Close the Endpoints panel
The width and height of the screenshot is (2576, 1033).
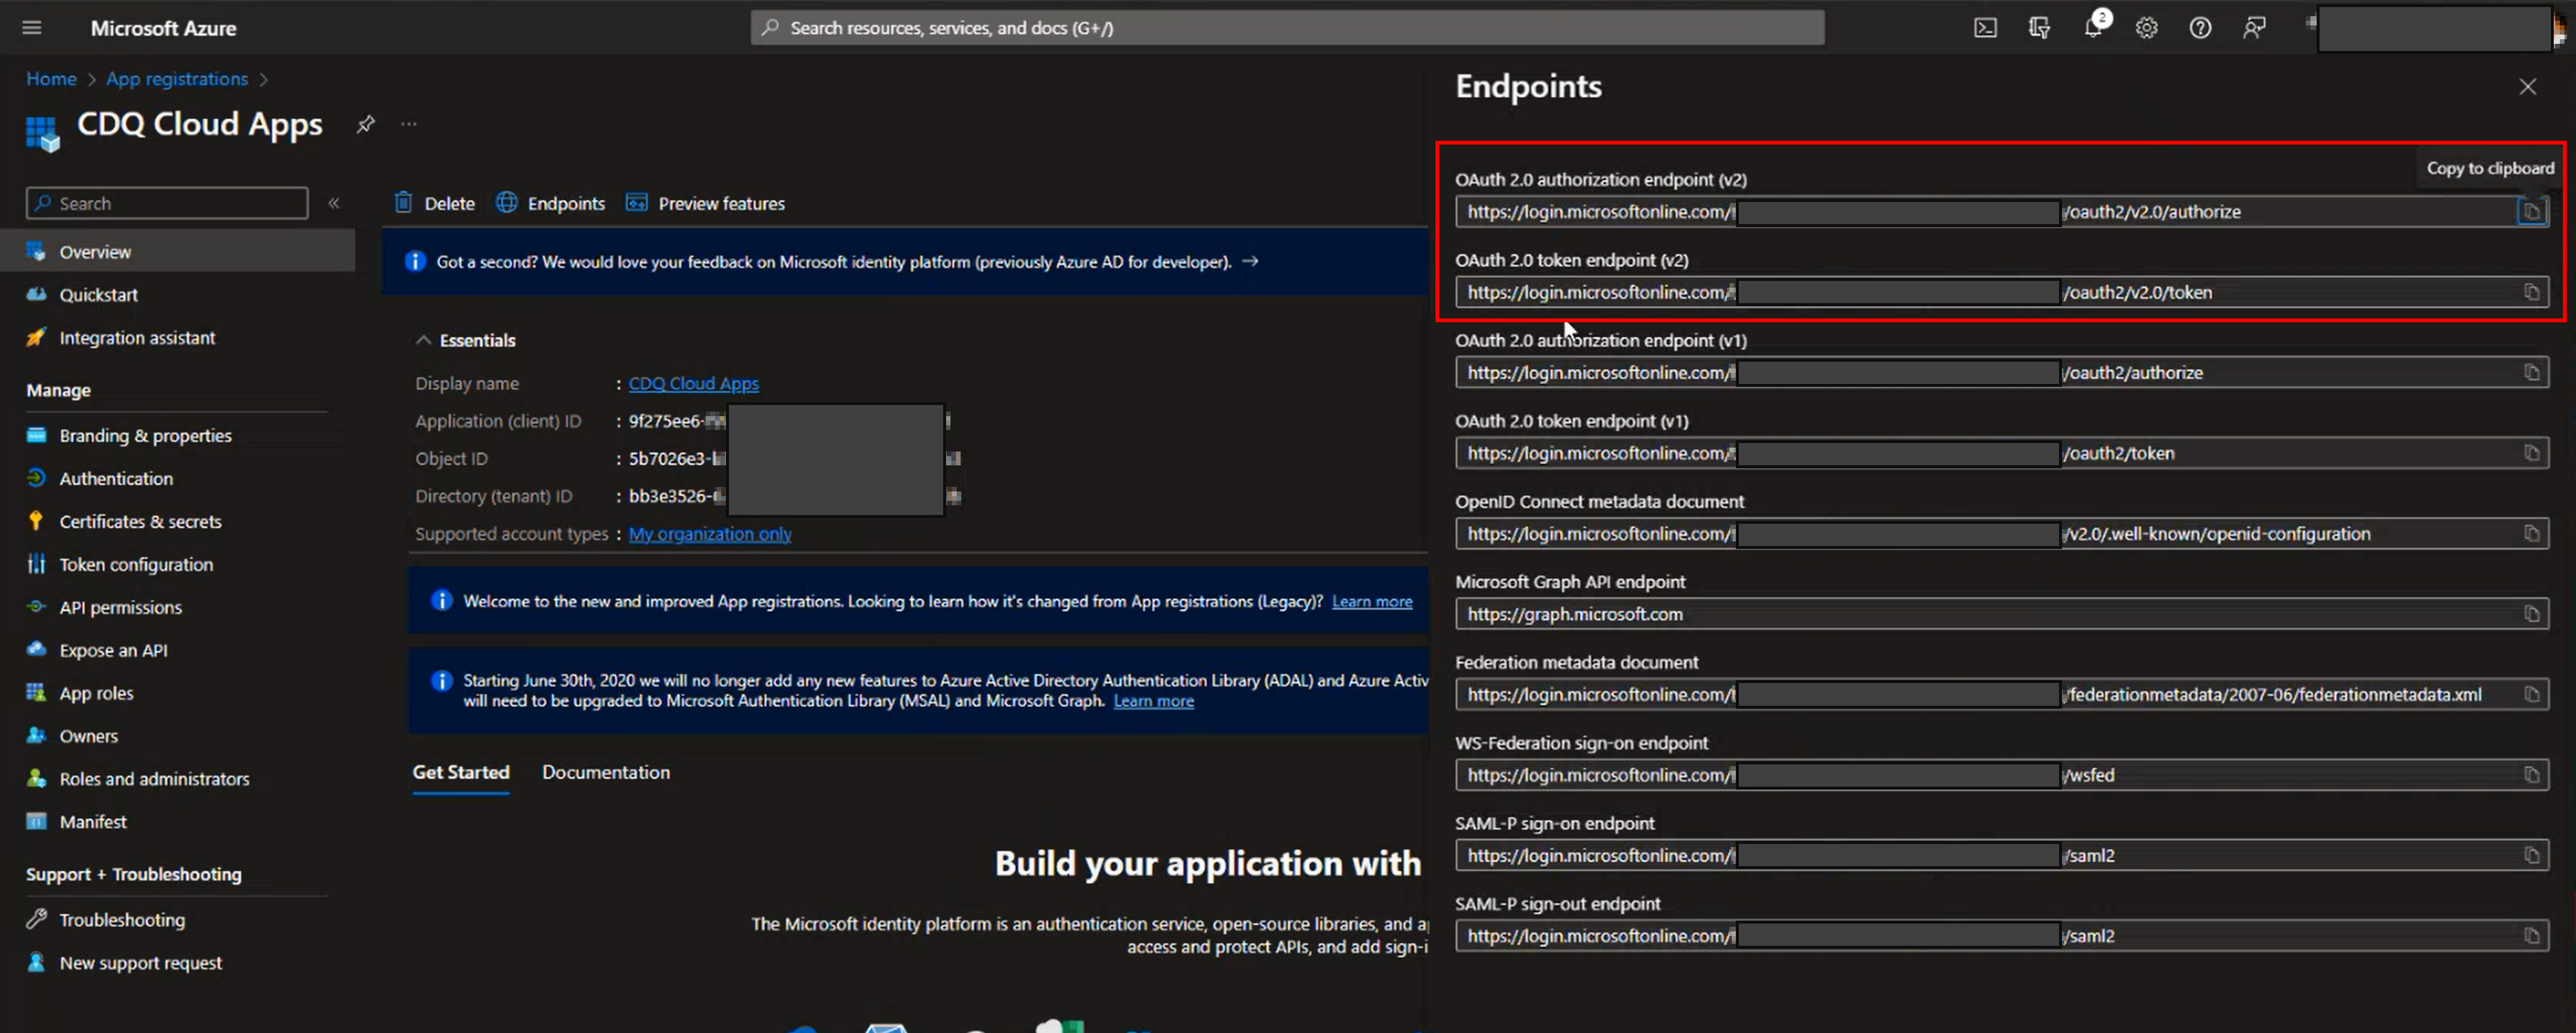click(x=2527, y=87)
